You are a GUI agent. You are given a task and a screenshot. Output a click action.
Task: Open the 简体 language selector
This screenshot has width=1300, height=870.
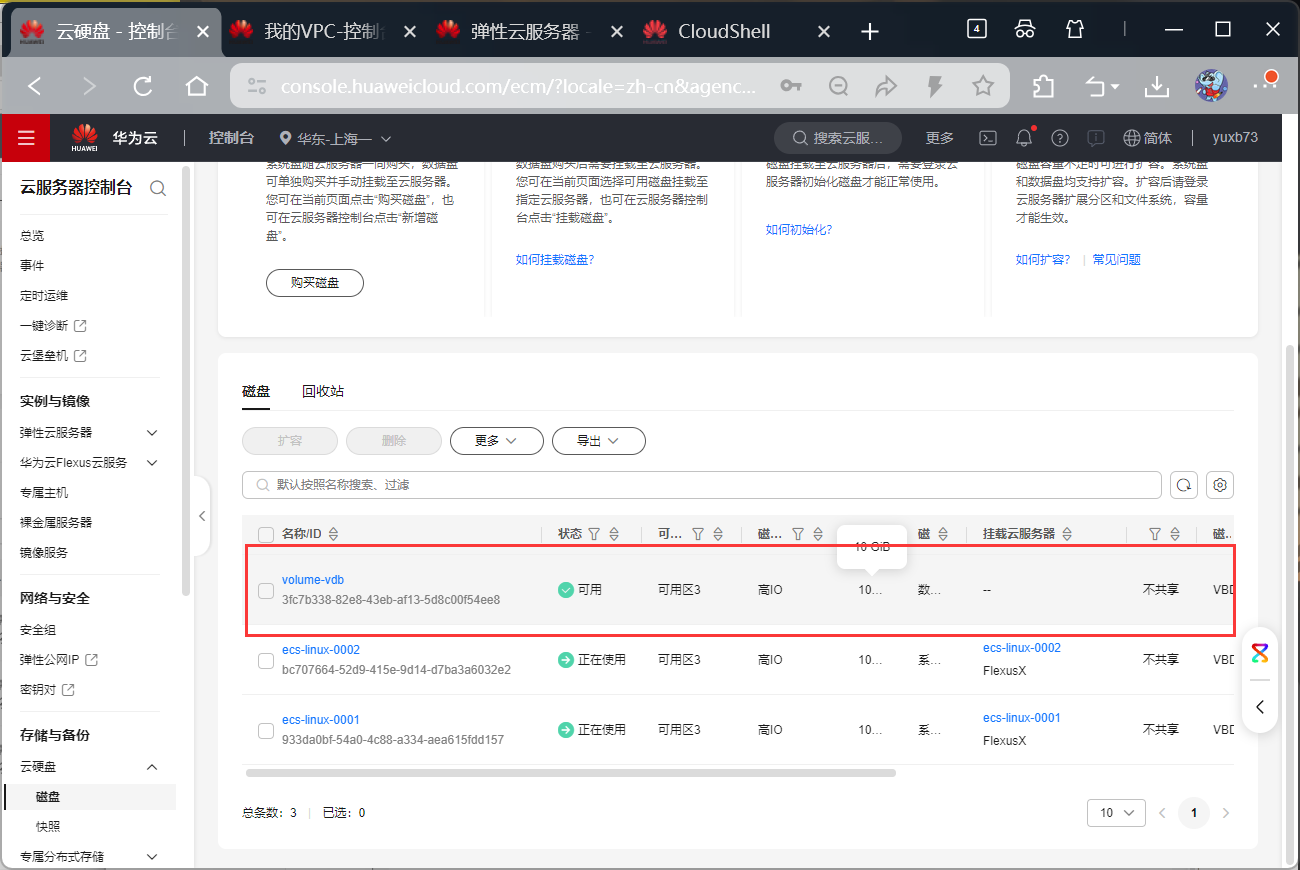1147,138
